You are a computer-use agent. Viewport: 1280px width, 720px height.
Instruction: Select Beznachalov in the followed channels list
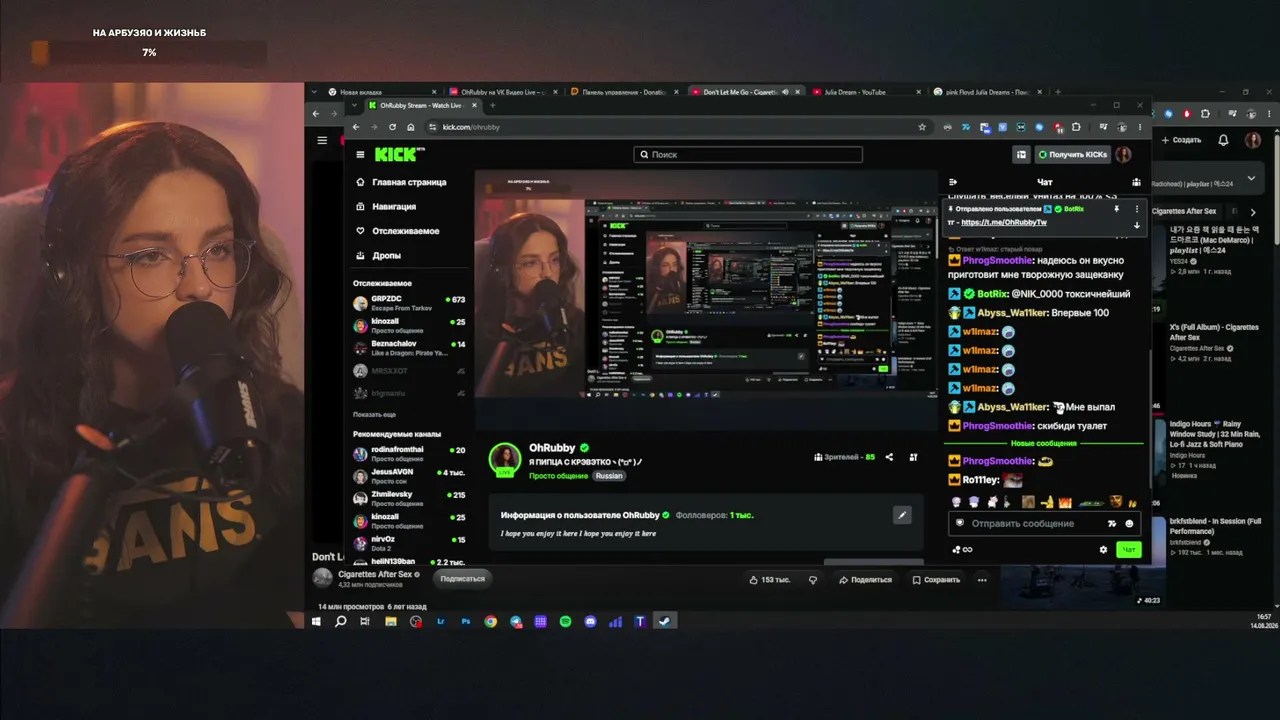tap(410, 348)
